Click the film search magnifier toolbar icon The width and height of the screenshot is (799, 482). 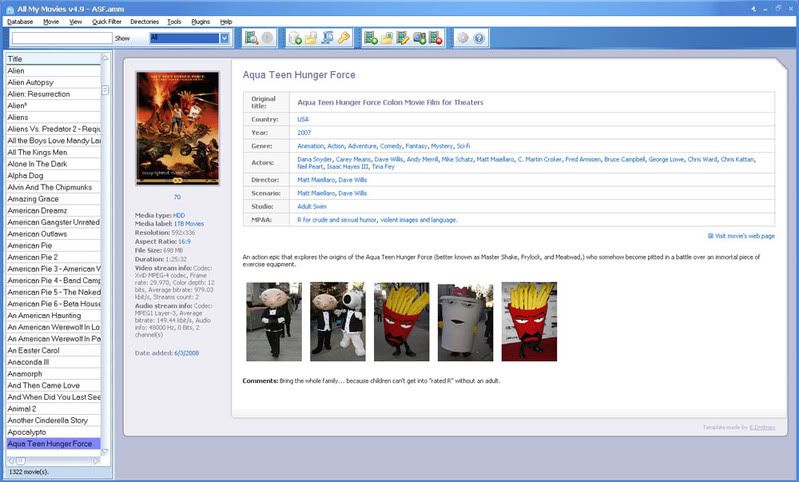251,38
